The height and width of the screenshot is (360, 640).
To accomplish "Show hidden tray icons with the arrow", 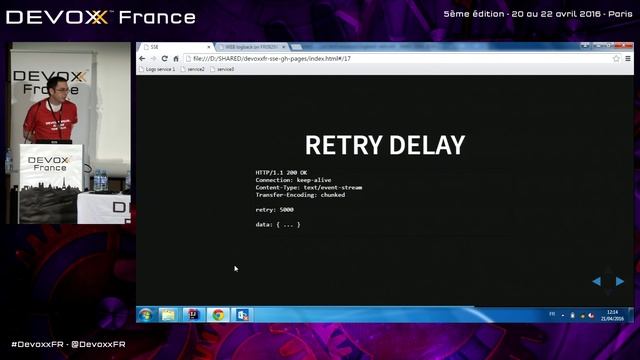I will (563, 315).
